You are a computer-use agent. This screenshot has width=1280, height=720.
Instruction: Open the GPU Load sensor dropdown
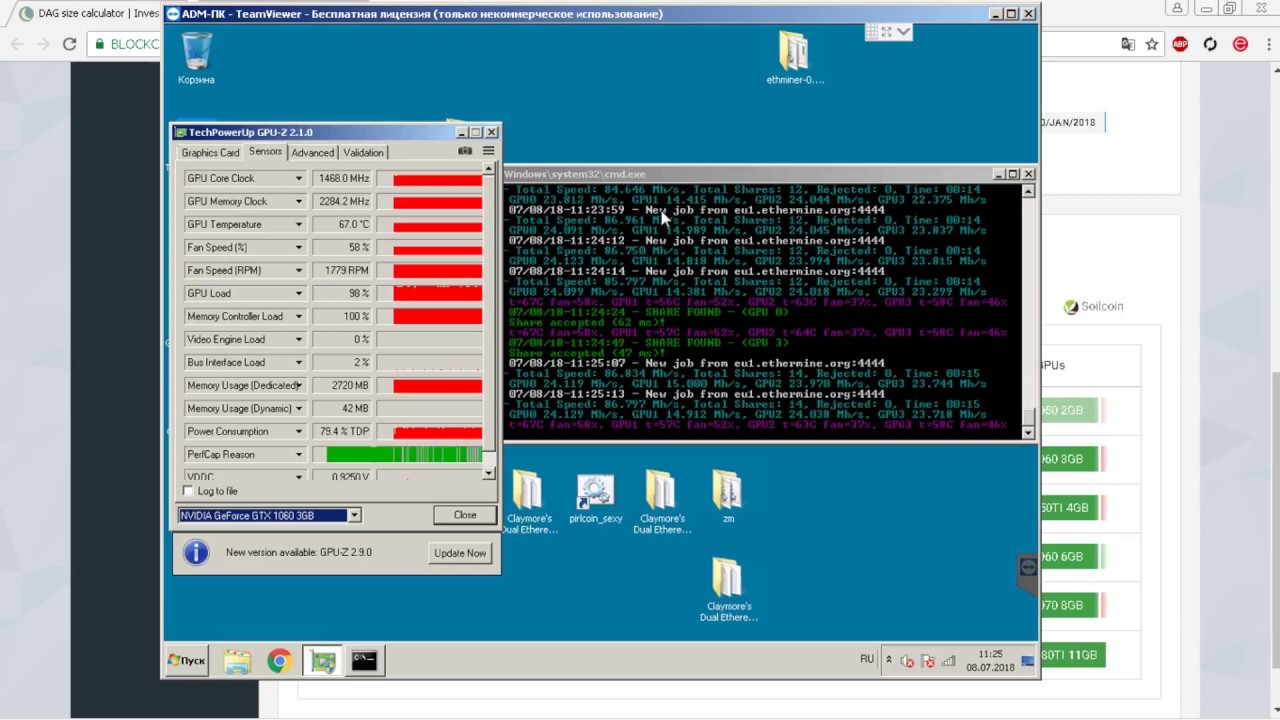point(298,293)
